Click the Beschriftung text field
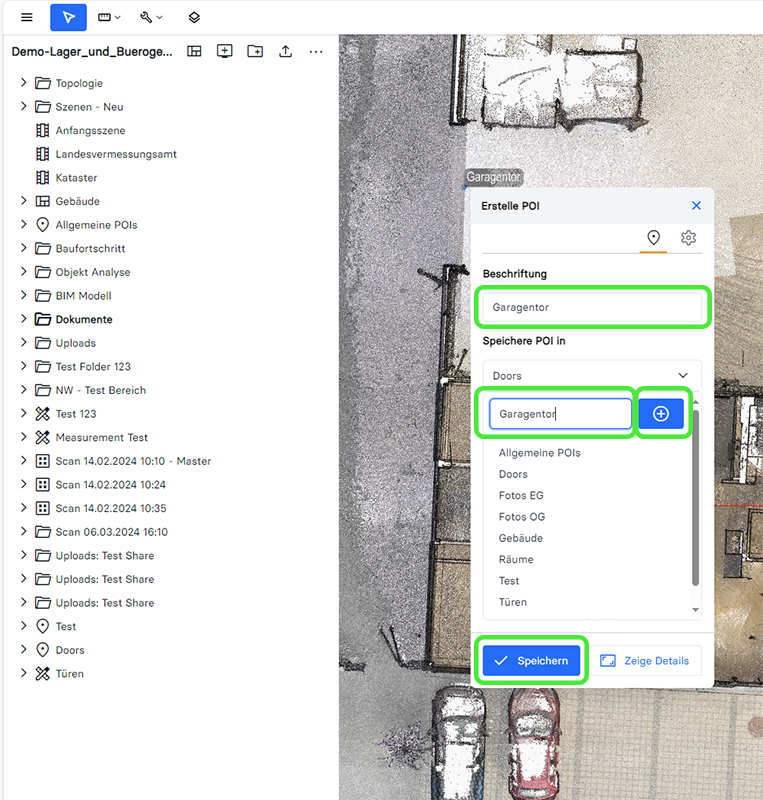763x800 pixels. tap(592, 307)
